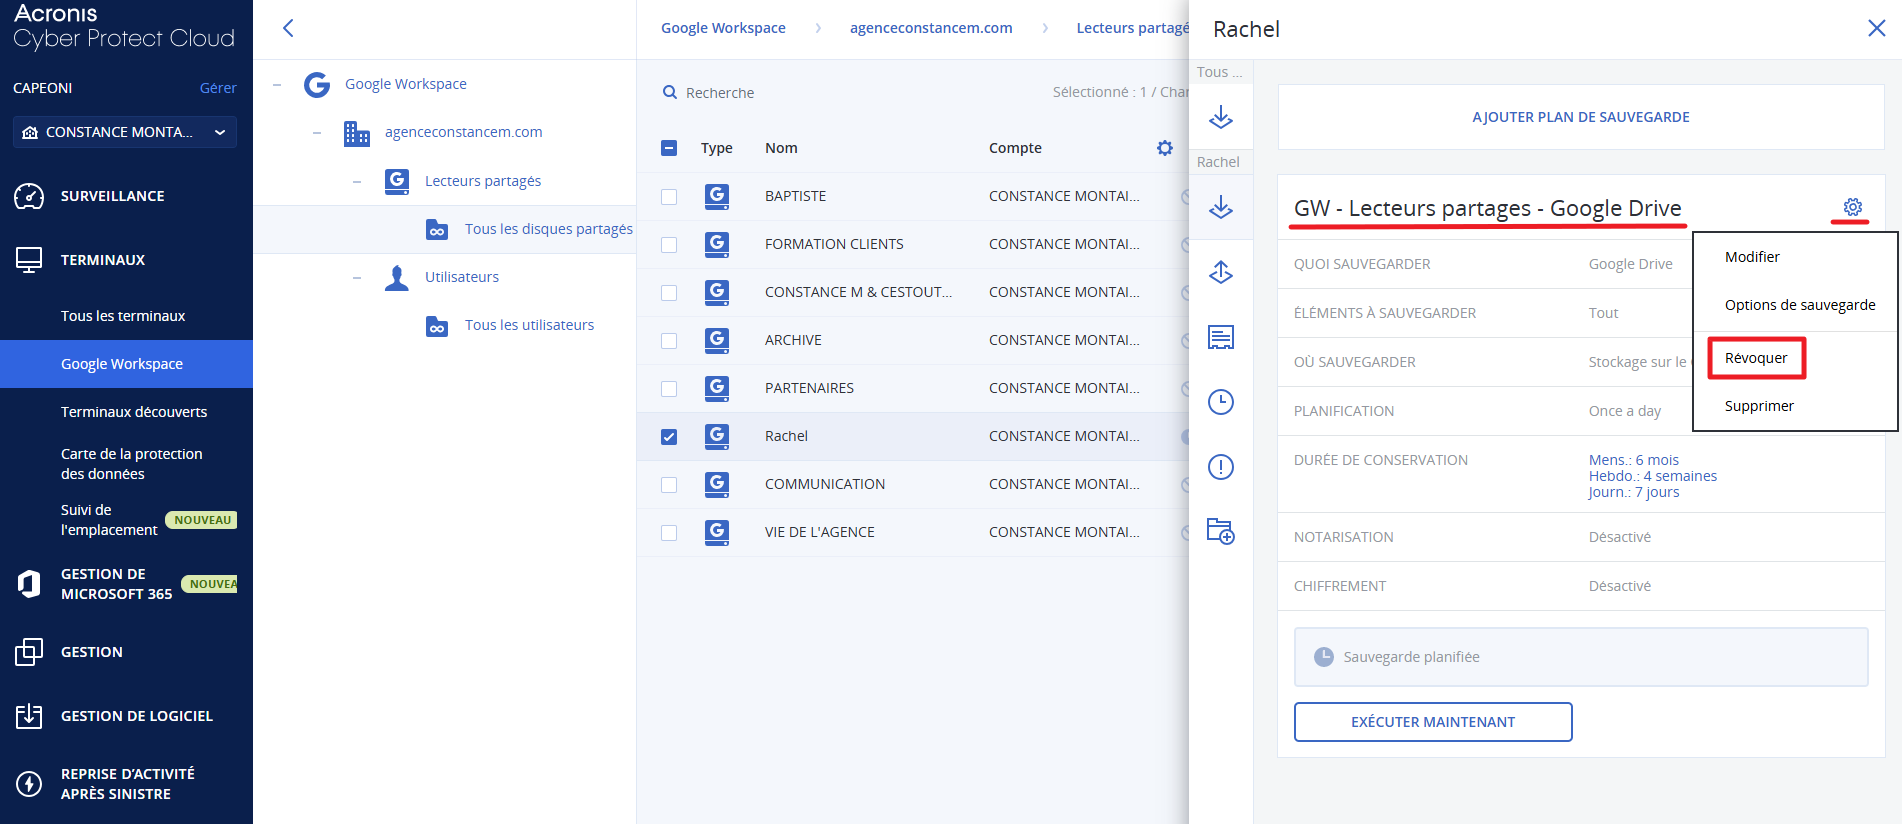Click the BAPTISTE drive type icon
The height and width of the screenshot is (824, 1902).
click(717, 196)
